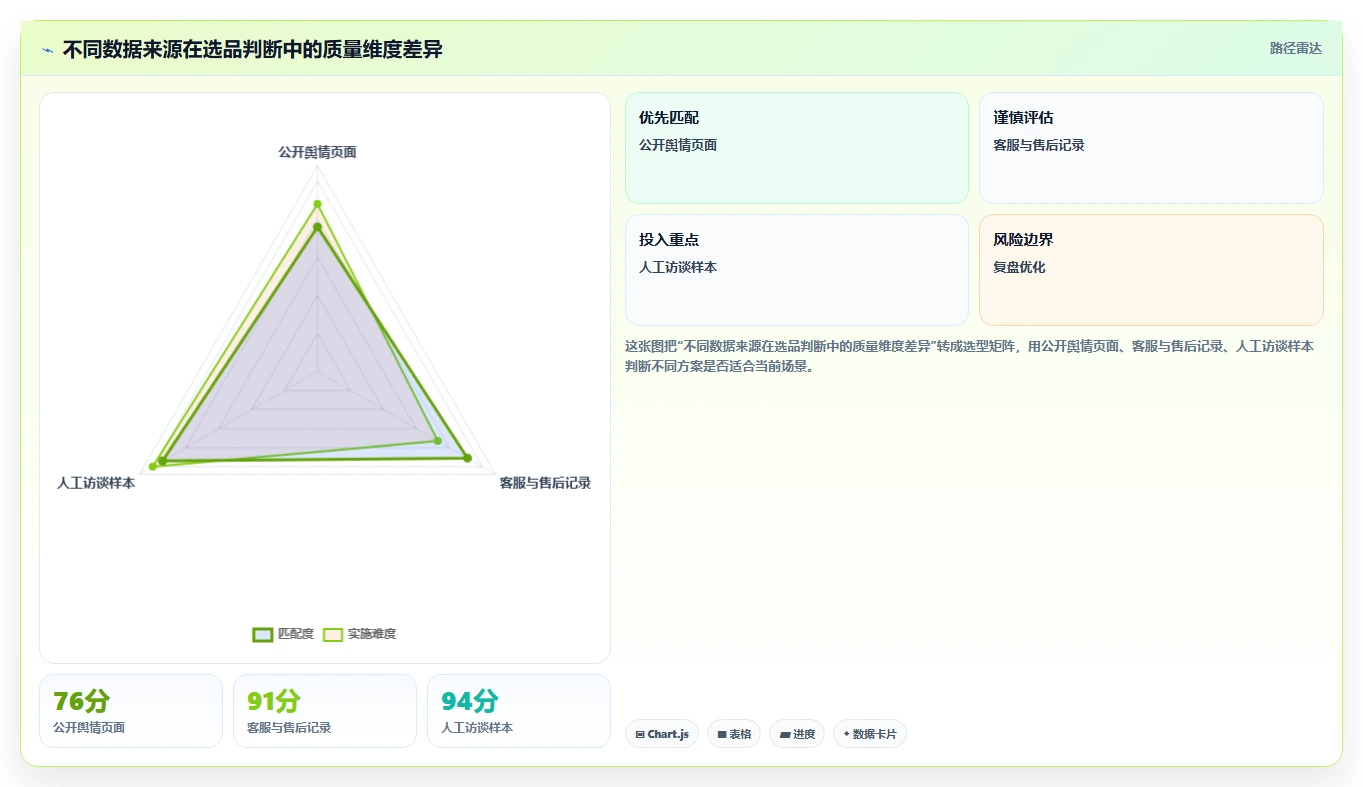1363x787 pixels.
Task: Open the 风险边界 card
Action: click(x=1151, y=270)
